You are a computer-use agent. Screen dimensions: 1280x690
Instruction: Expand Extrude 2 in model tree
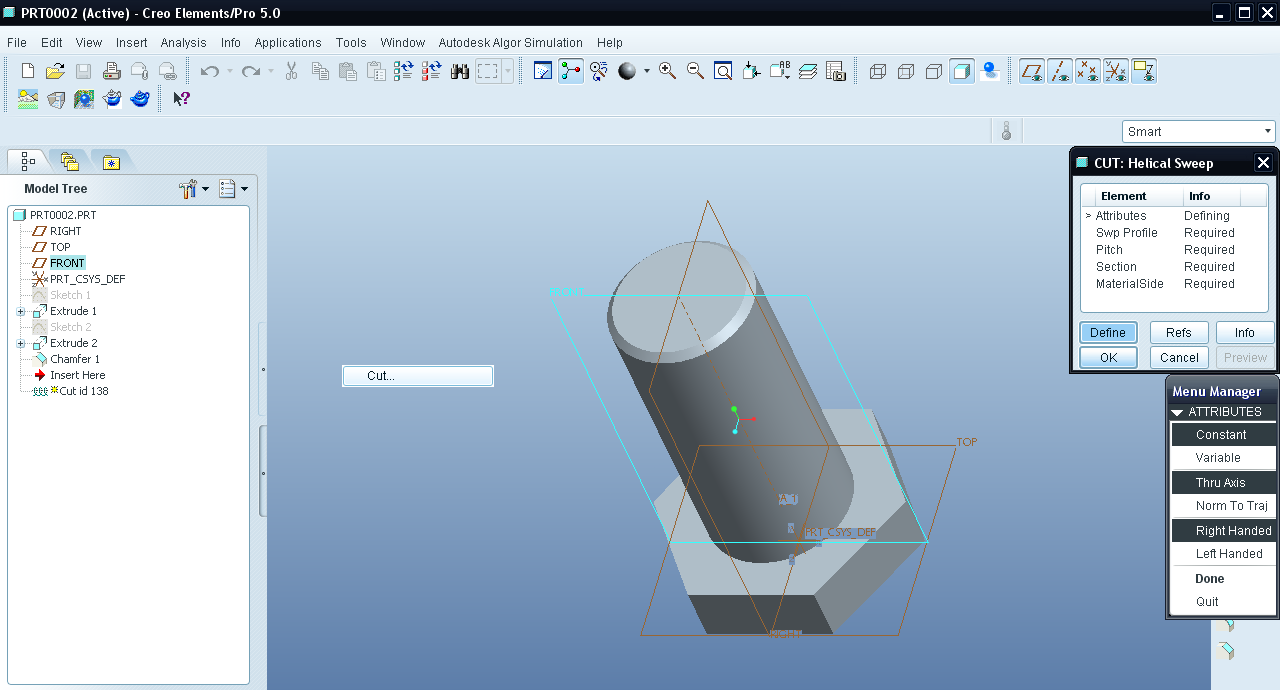click(x=21, y=343)
